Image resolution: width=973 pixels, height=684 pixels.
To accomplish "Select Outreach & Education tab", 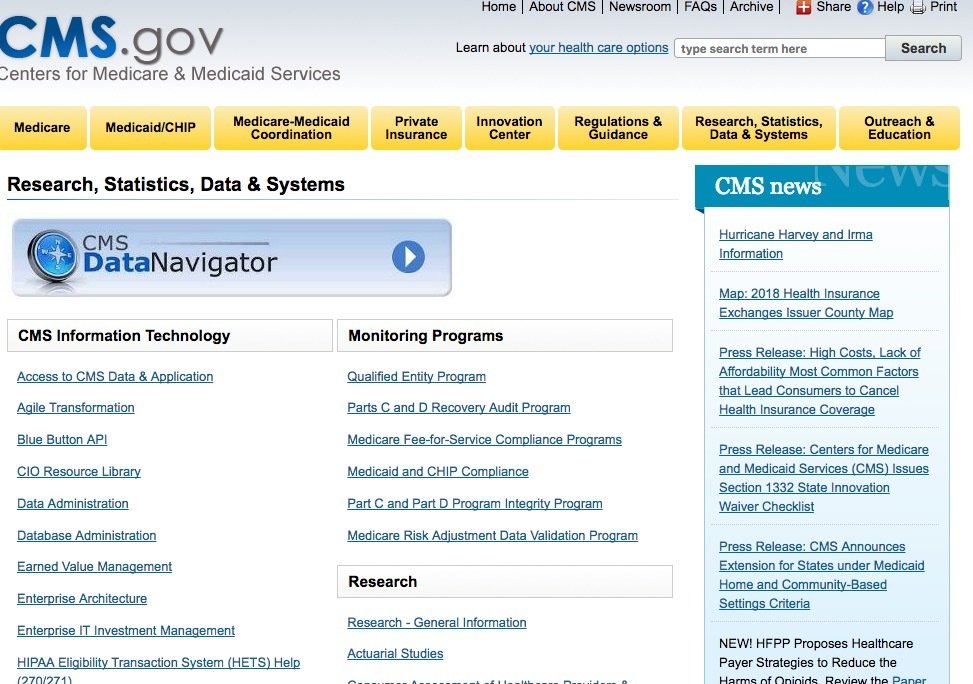I will pos(899,128).
